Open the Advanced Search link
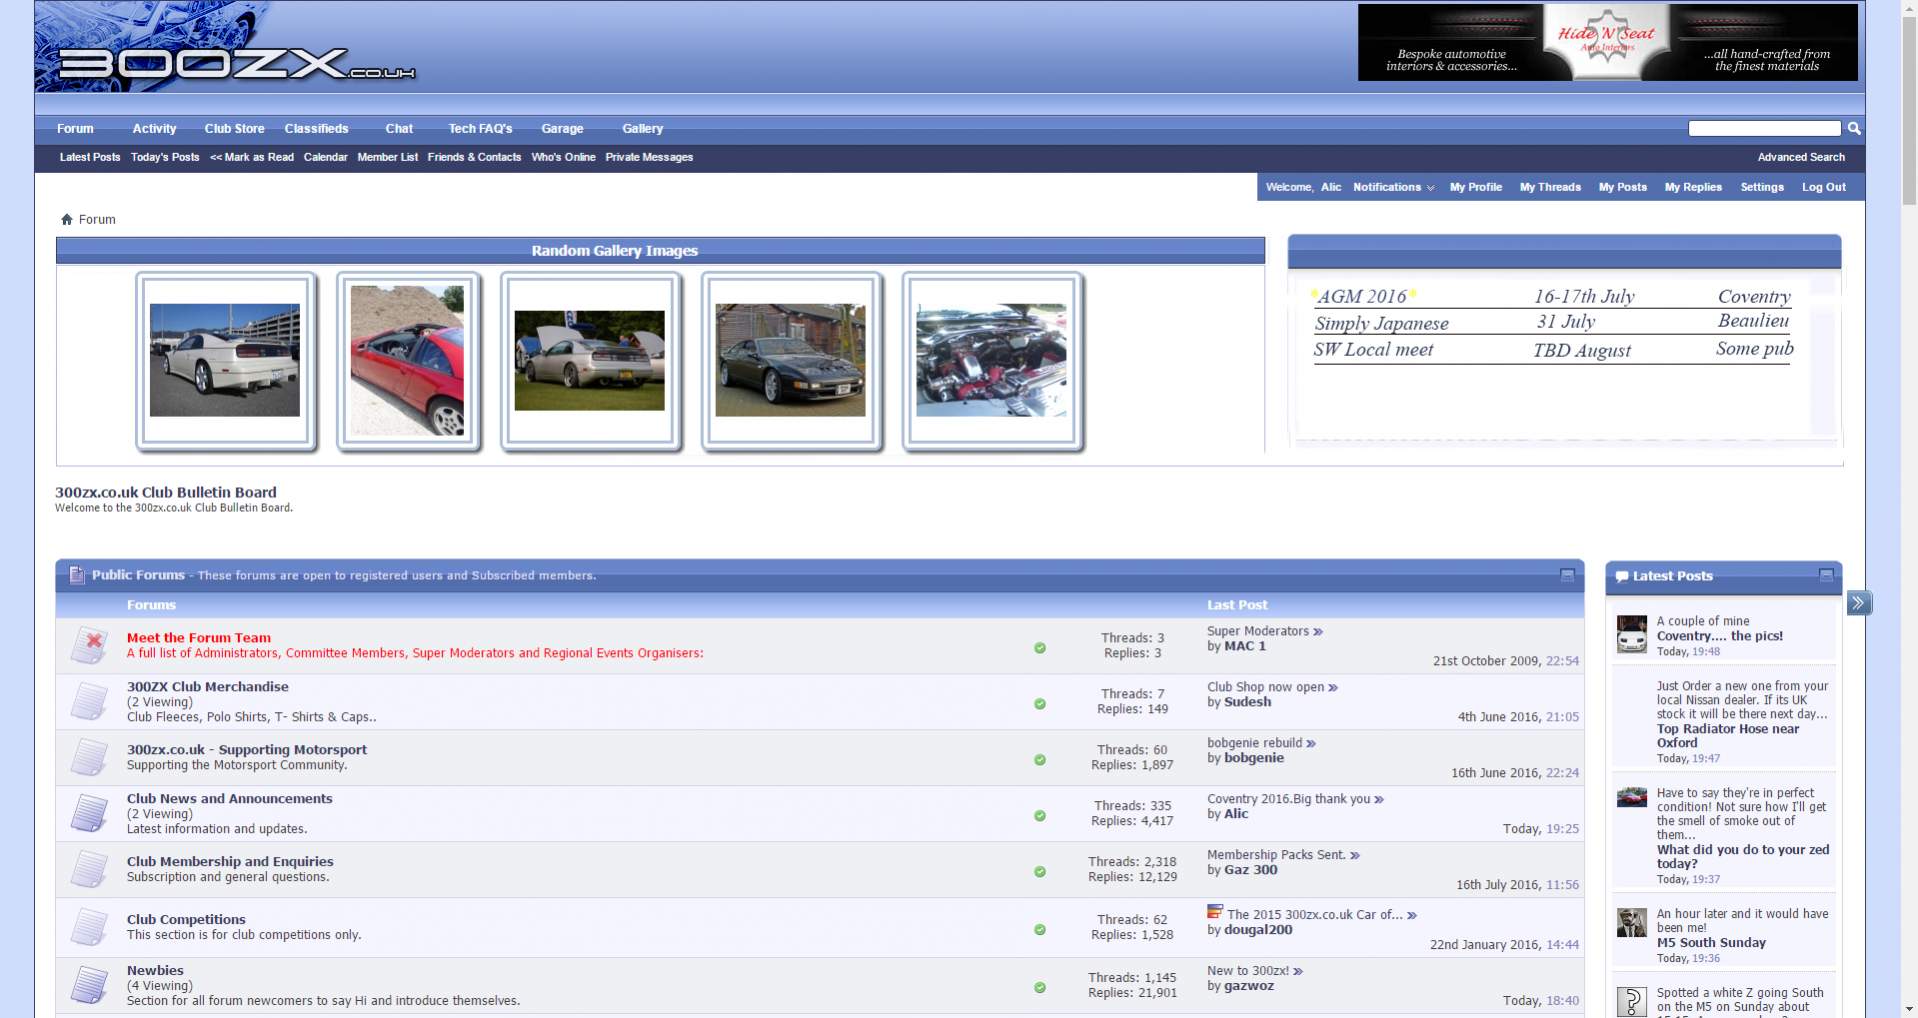 1801,157
